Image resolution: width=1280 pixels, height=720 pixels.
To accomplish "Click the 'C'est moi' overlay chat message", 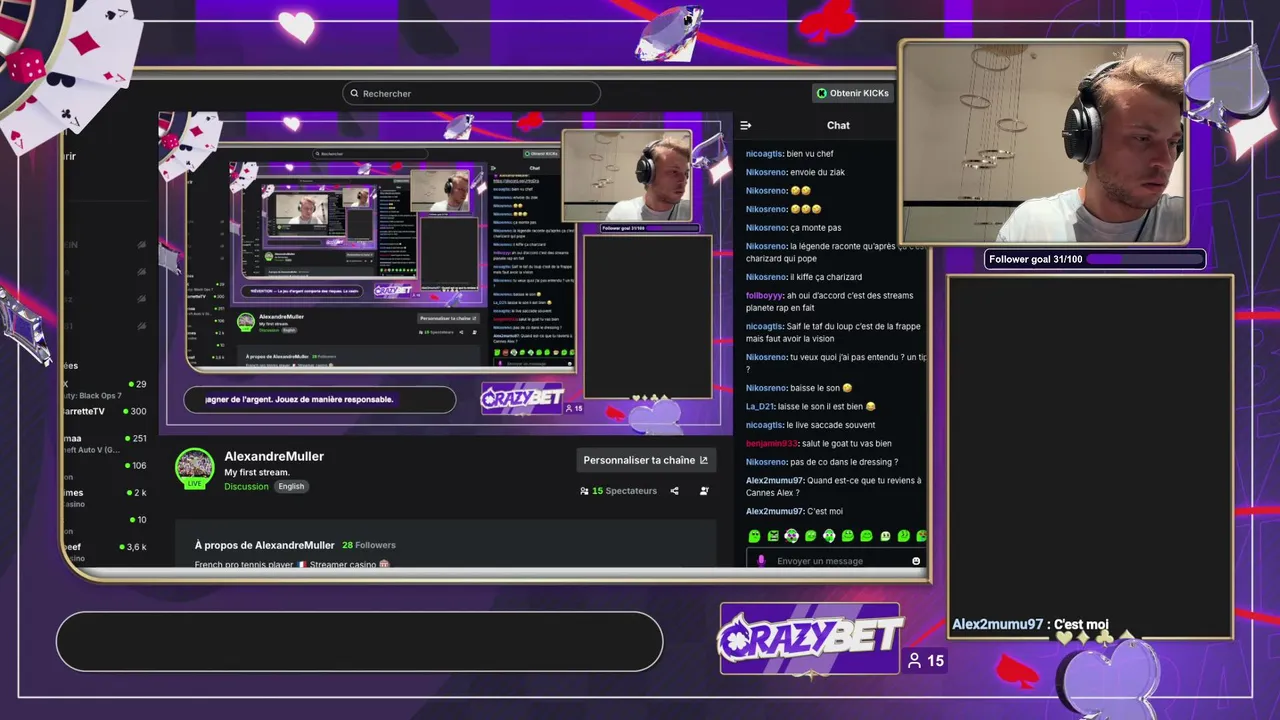I will 1030,624.
